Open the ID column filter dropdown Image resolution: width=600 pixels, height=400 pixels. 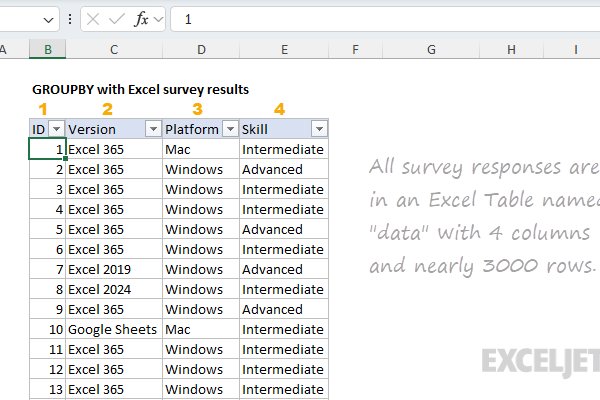coord(56,129)
